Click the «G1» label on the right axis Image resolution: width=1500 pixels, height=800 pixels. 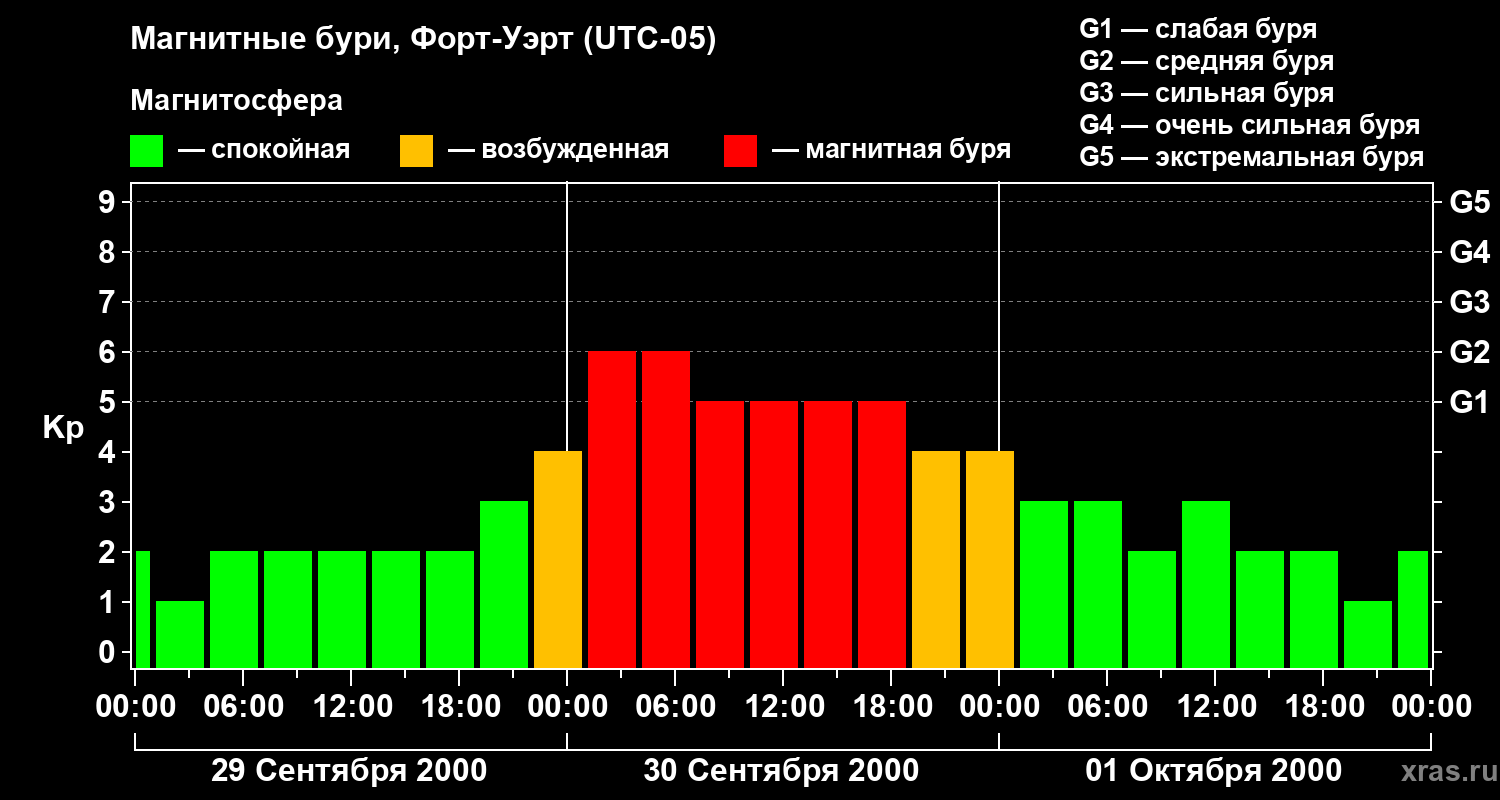(1469, 402)
